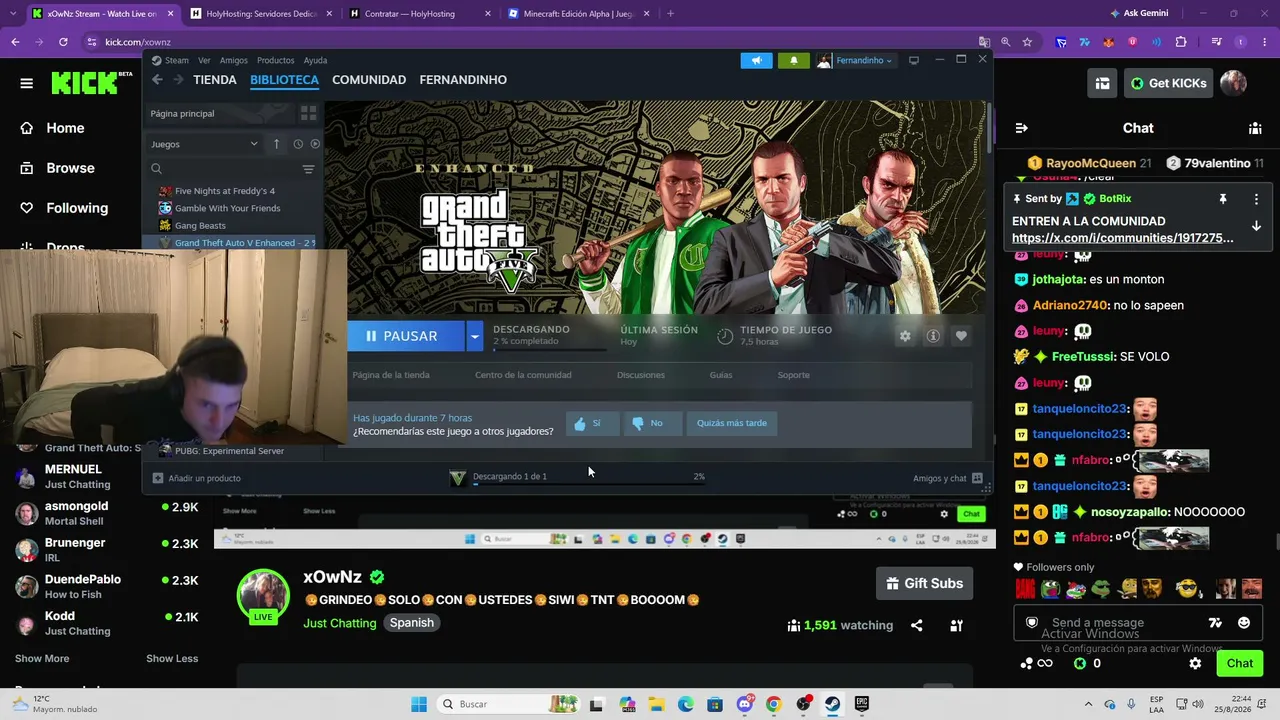
Task: Open the Browse section on Kick
Action: point(70,168)
